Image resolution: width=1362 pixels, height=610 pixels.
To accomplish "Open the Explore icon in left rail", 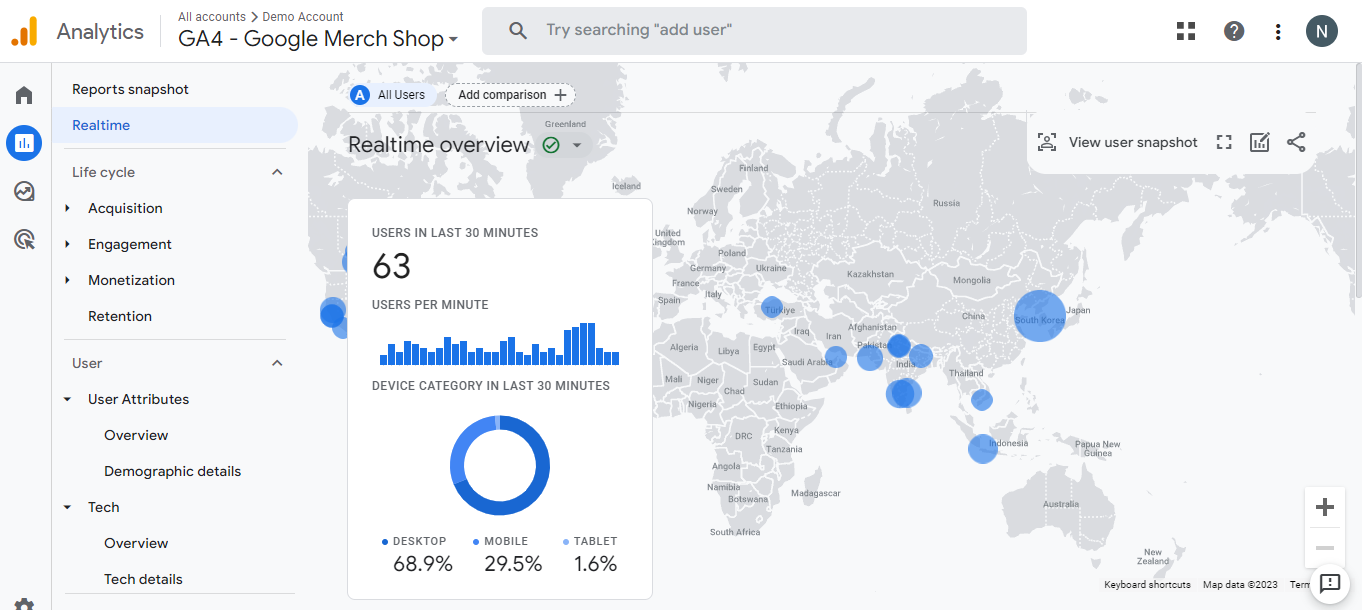I will tap(24, 191).
